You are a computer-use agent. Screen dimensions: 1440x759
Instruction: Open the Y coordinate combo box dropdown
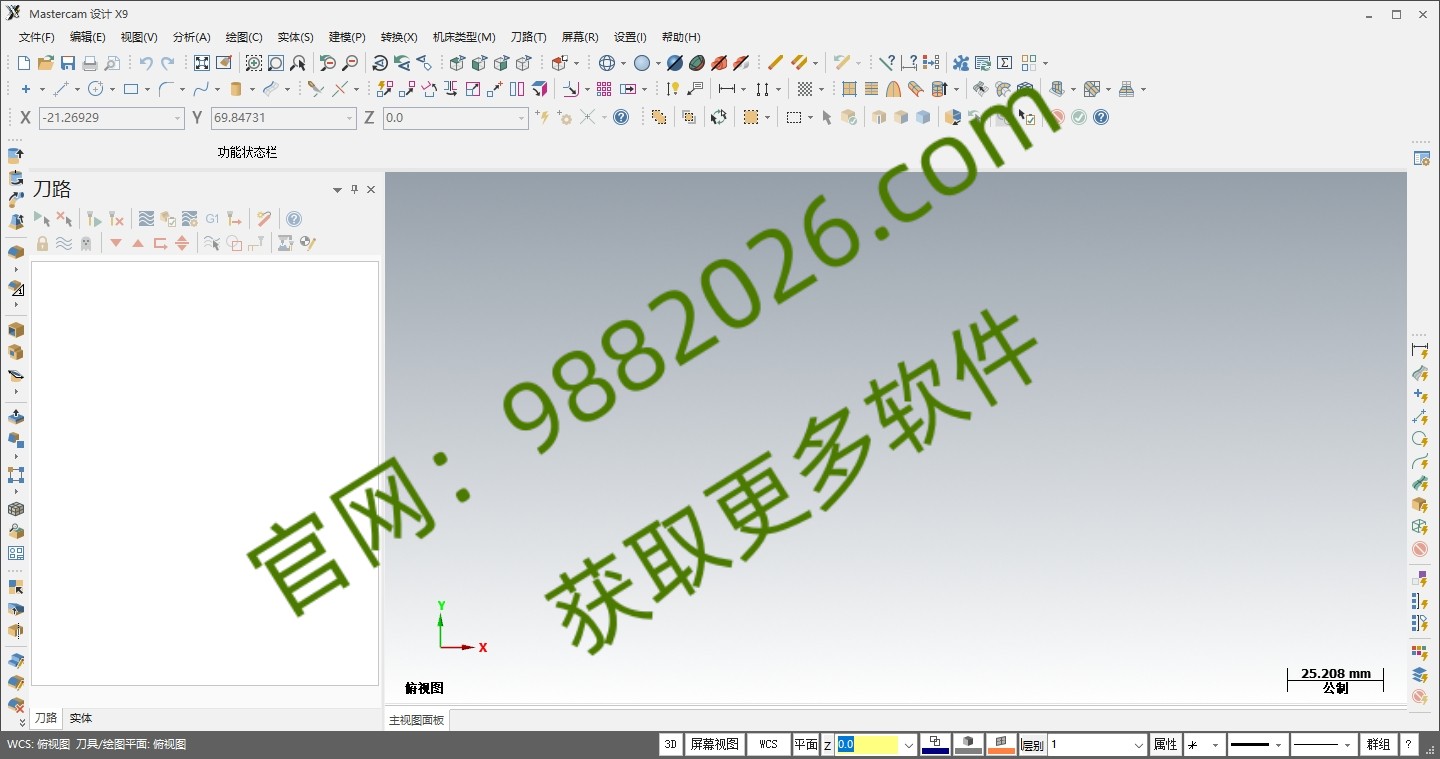[x=349, y=118]
